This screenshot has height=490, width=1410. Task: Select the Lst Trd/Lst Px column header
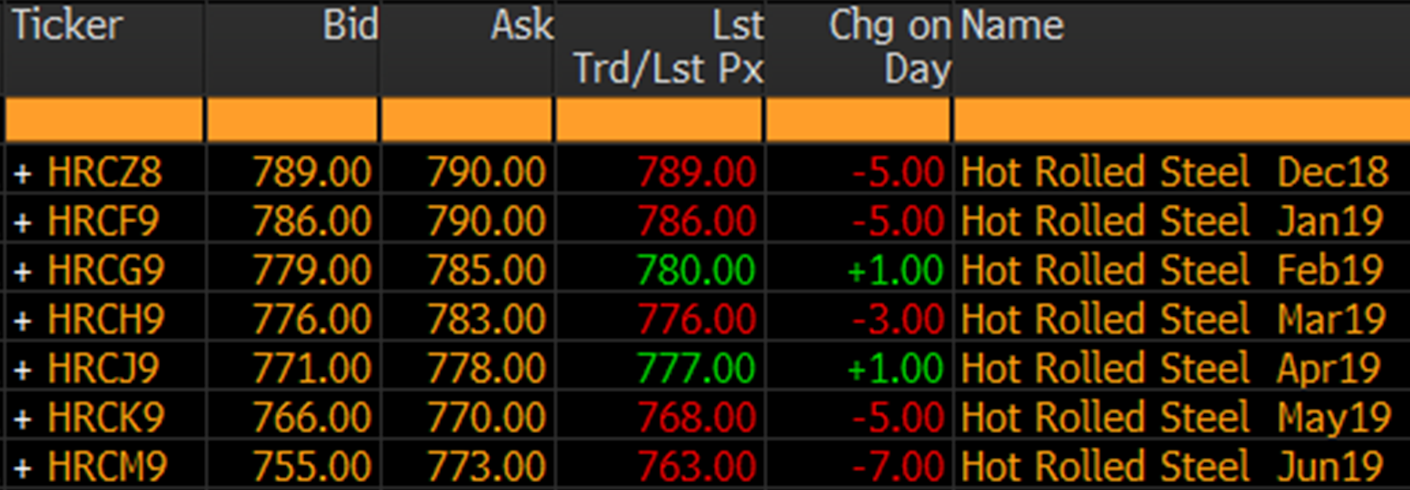(x=667, y=48)
